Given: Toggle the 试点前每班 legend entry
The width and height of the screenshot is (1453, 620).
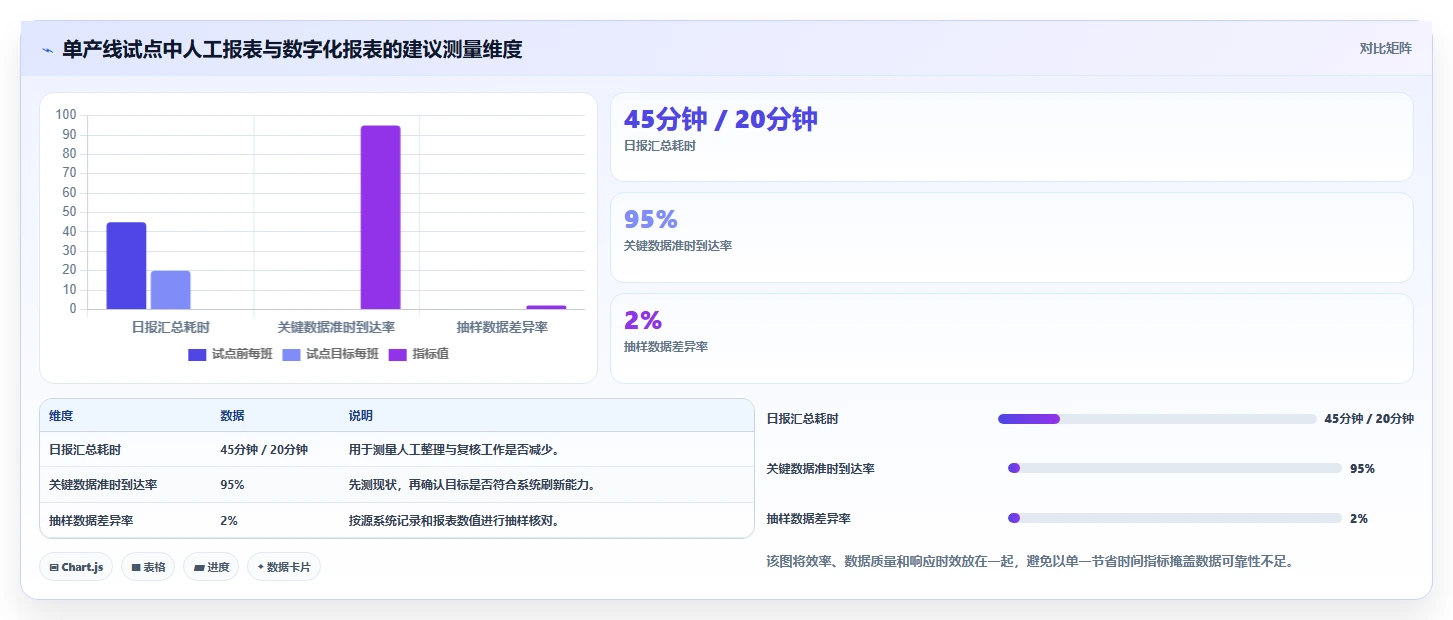Looking at the screenshot, I should click(230, 354).
